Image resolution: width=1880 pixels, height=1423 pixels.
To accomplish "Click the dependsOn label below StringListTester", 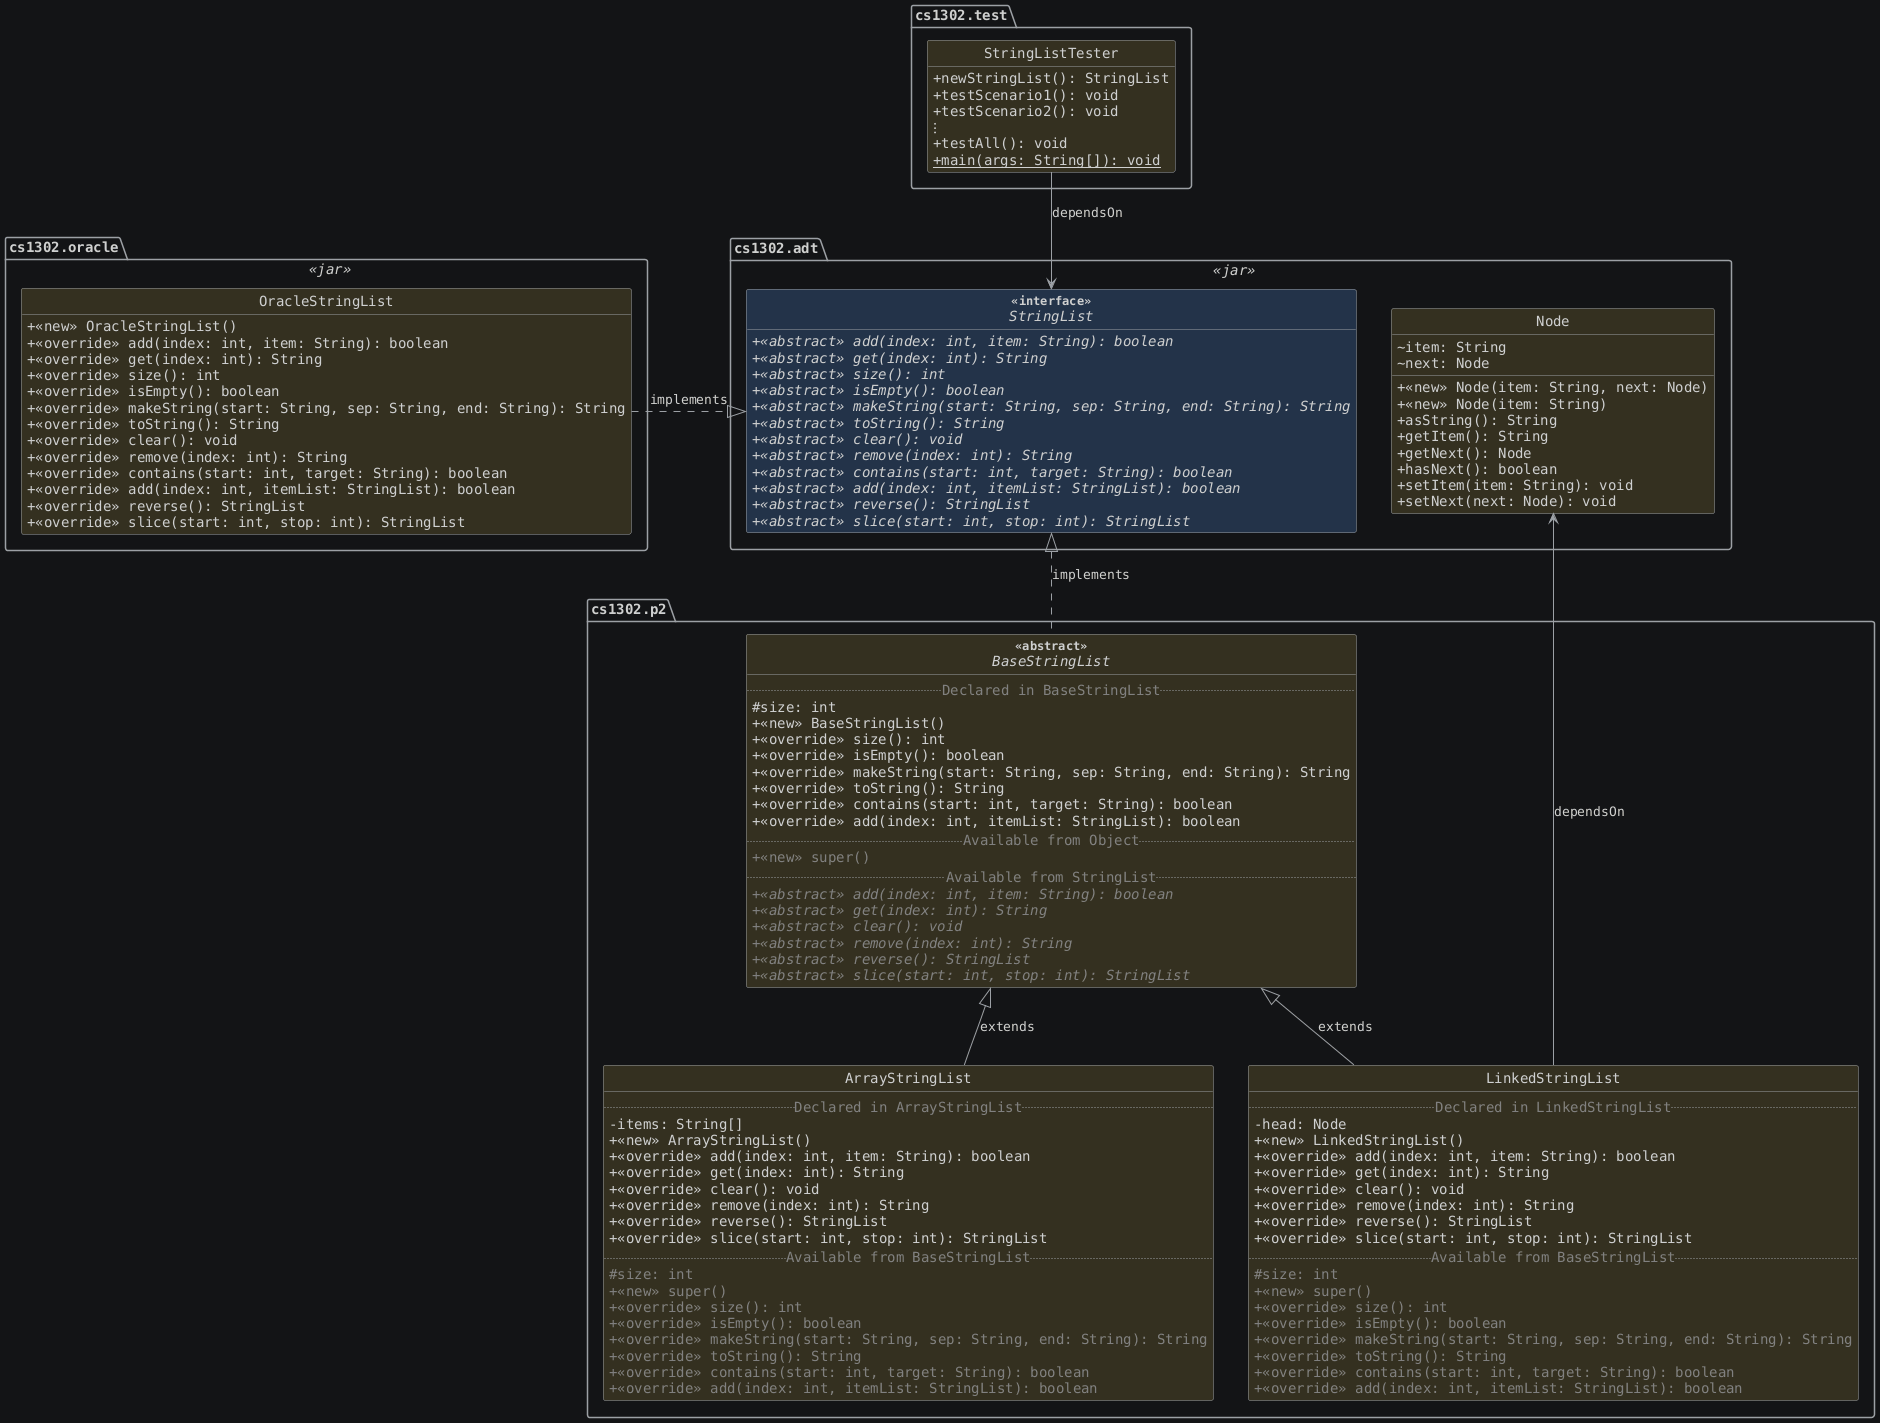I will pos(1087,213).
